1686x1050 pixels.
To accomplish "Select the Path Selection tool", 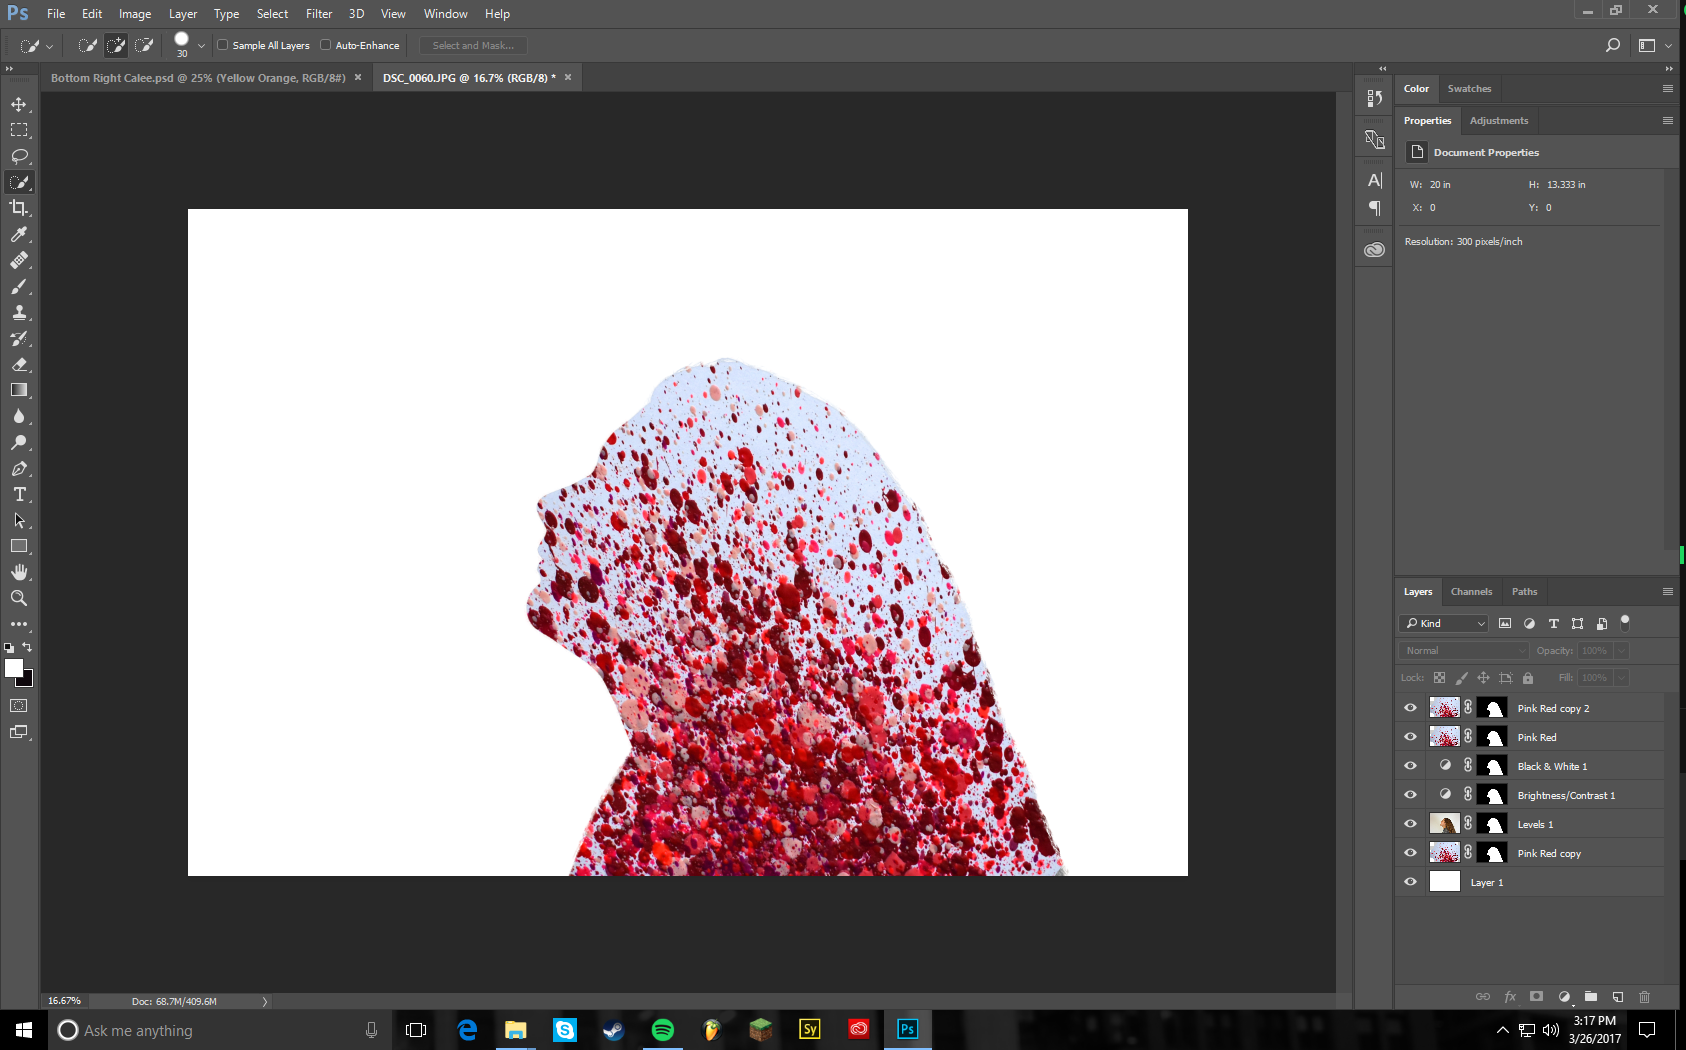I will (x=19, y=520).
